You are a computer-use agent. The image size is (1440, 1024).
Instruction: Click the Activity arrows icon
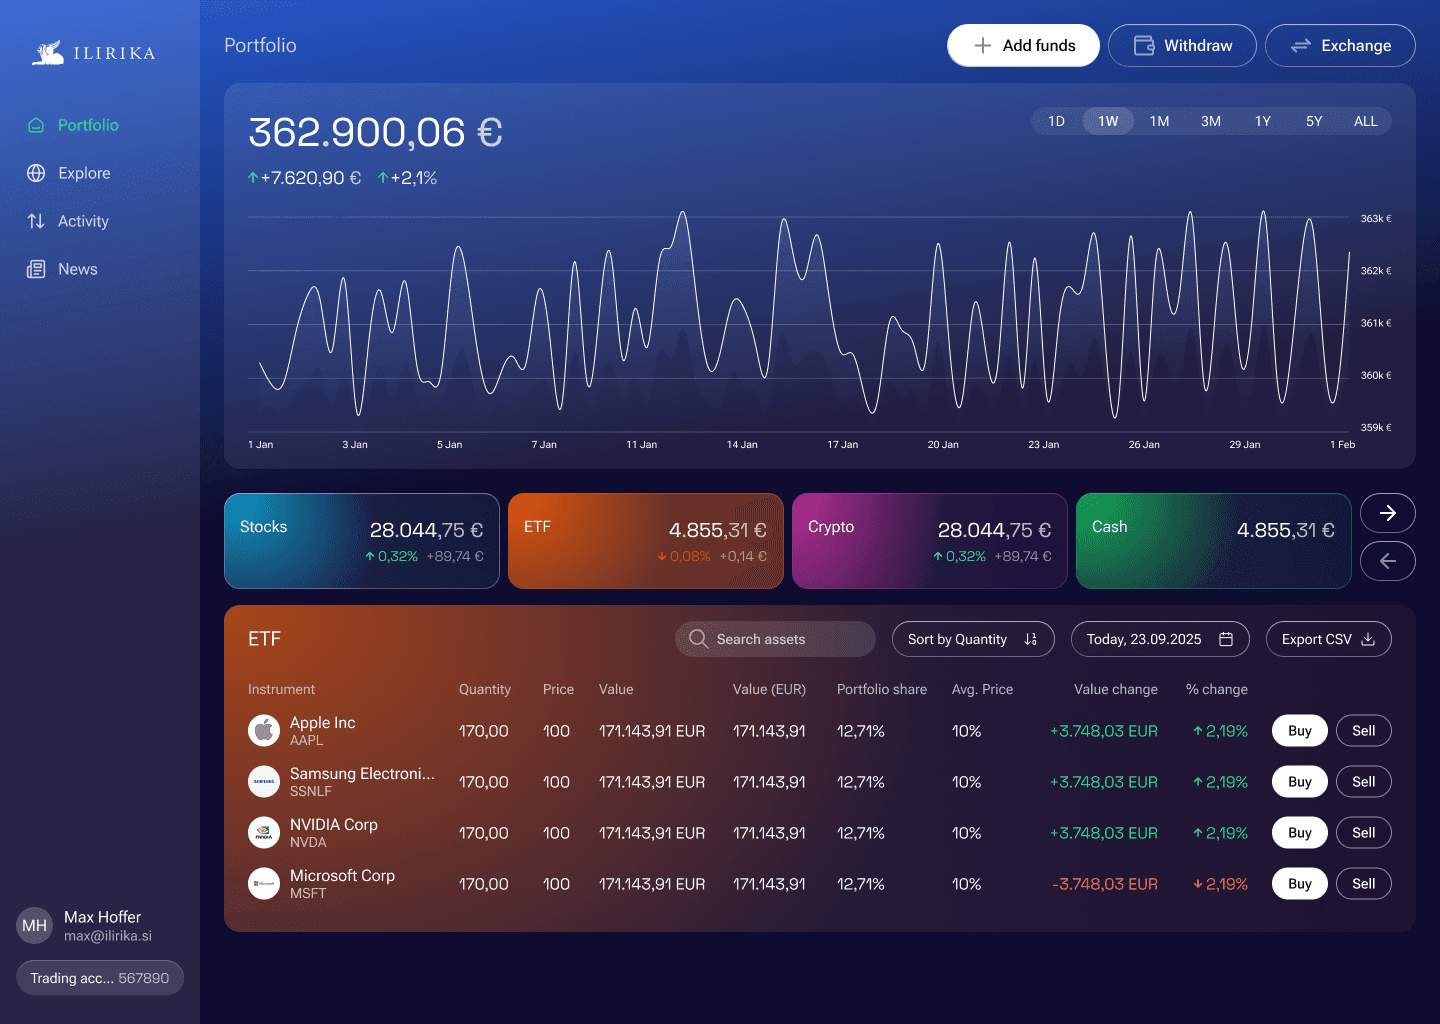[36, 221]
